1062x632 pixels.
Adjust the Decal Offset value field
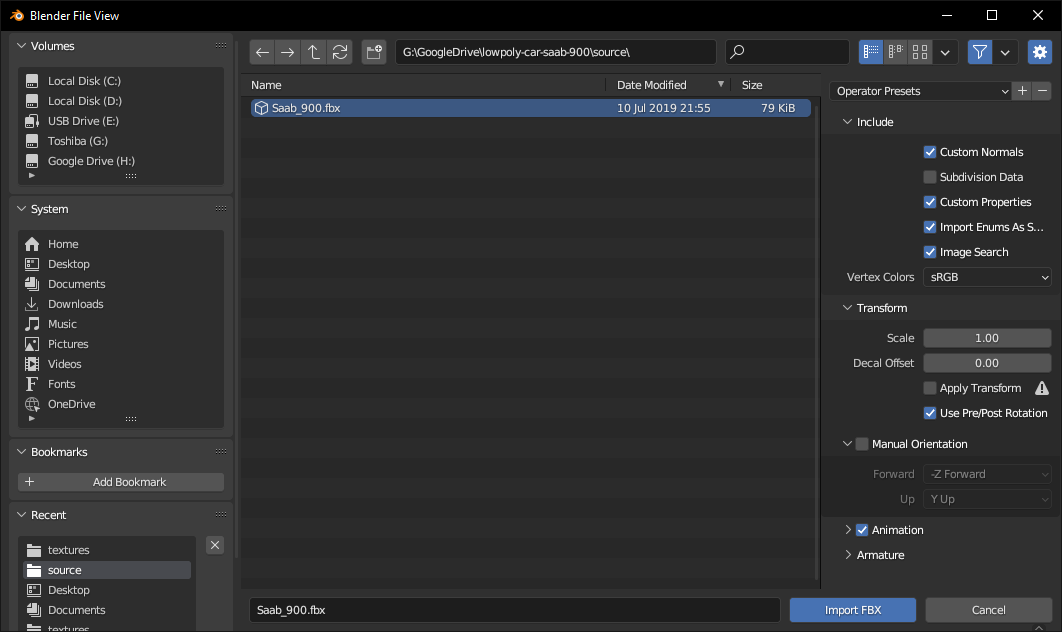(987, 363)
